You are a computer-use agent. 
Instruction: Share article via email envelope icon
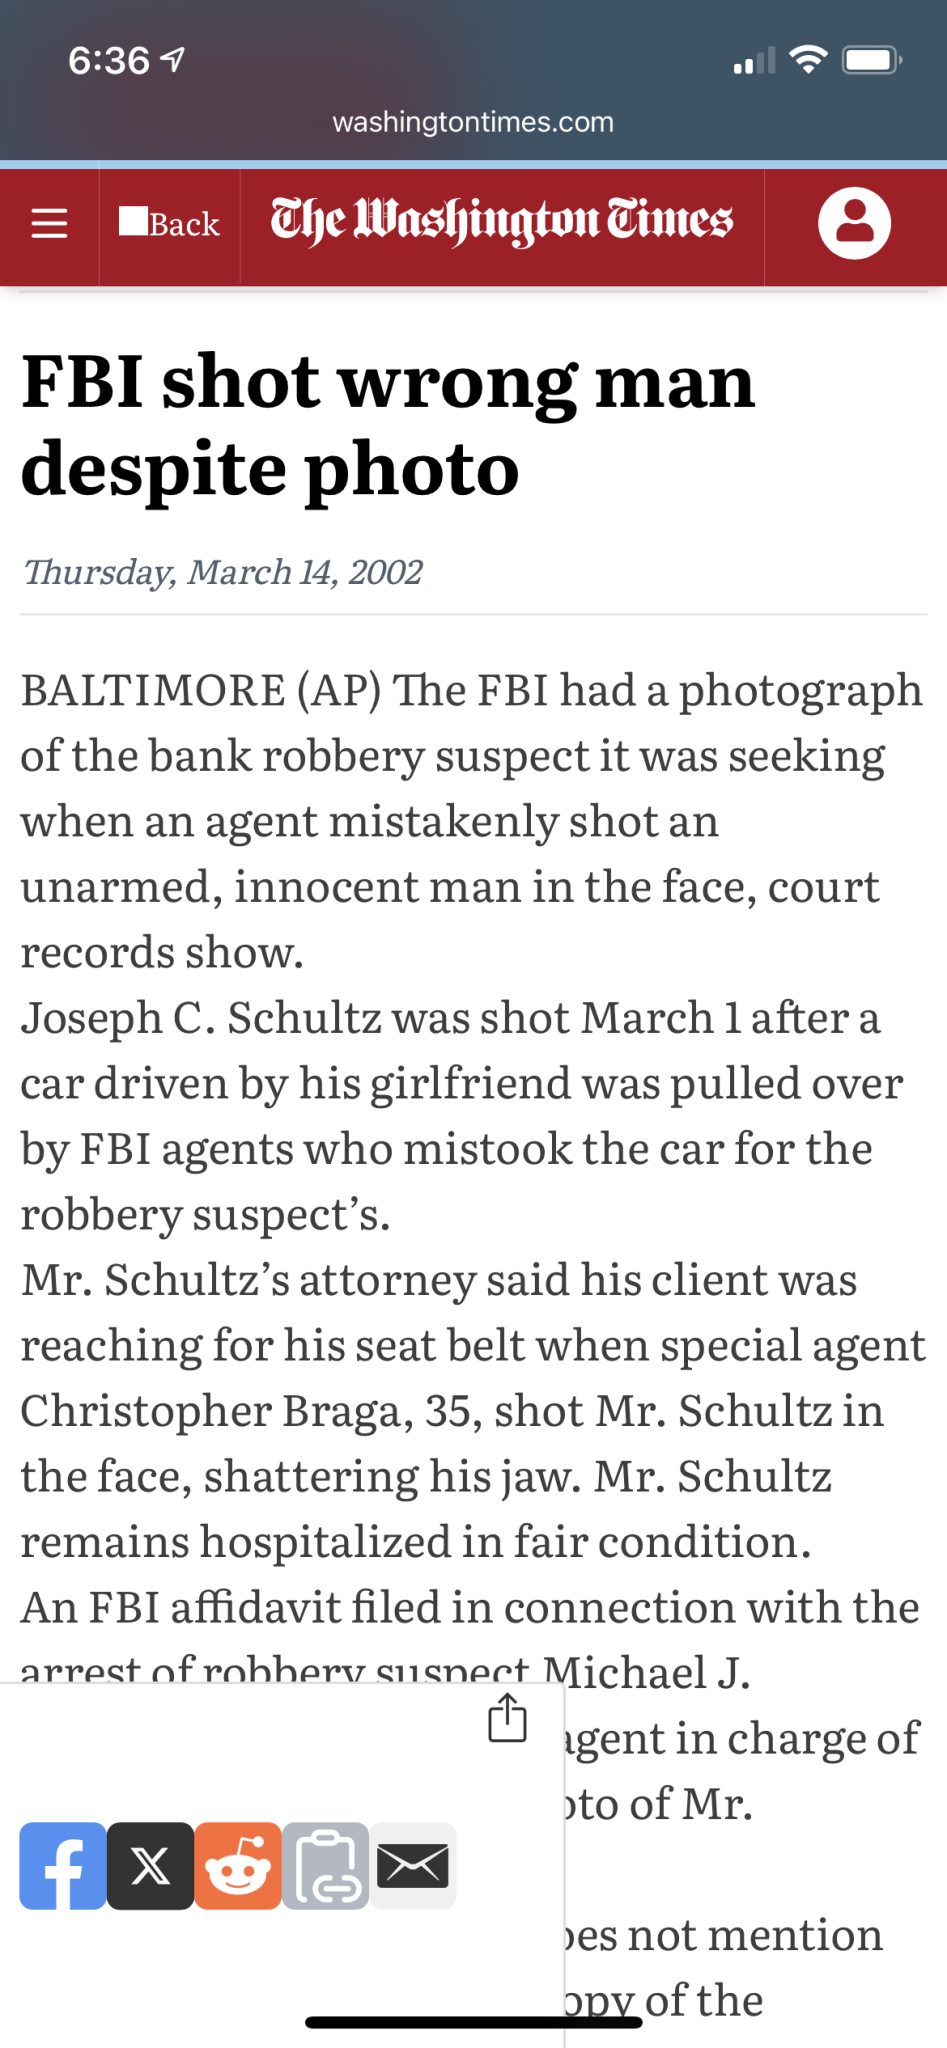coord(413,1866)
